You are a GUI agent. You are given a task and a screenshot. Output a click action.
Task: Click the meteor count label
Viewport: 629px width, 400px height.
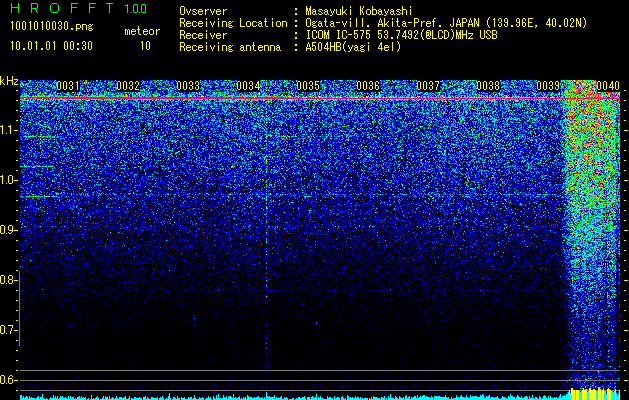(x=142, y=31)
